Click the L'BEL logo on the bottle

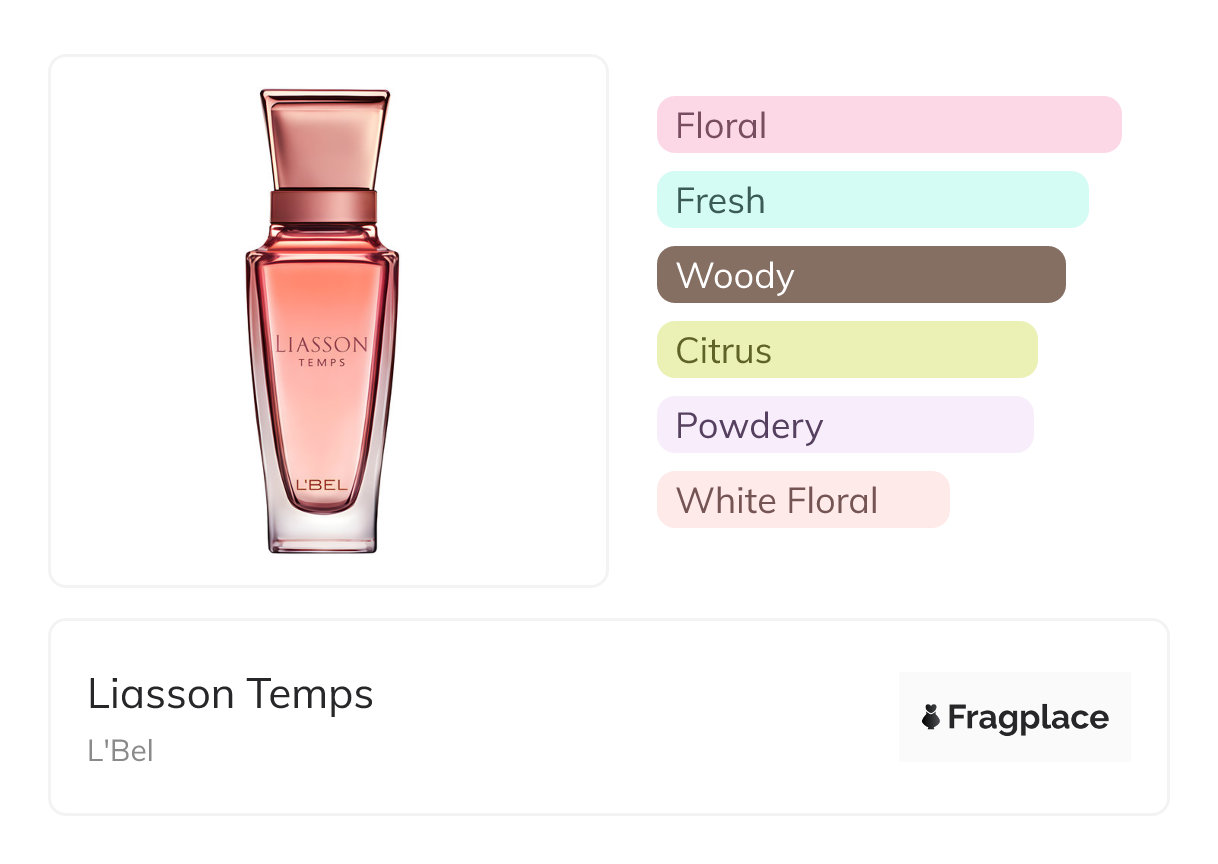click(x=322, y=486)
